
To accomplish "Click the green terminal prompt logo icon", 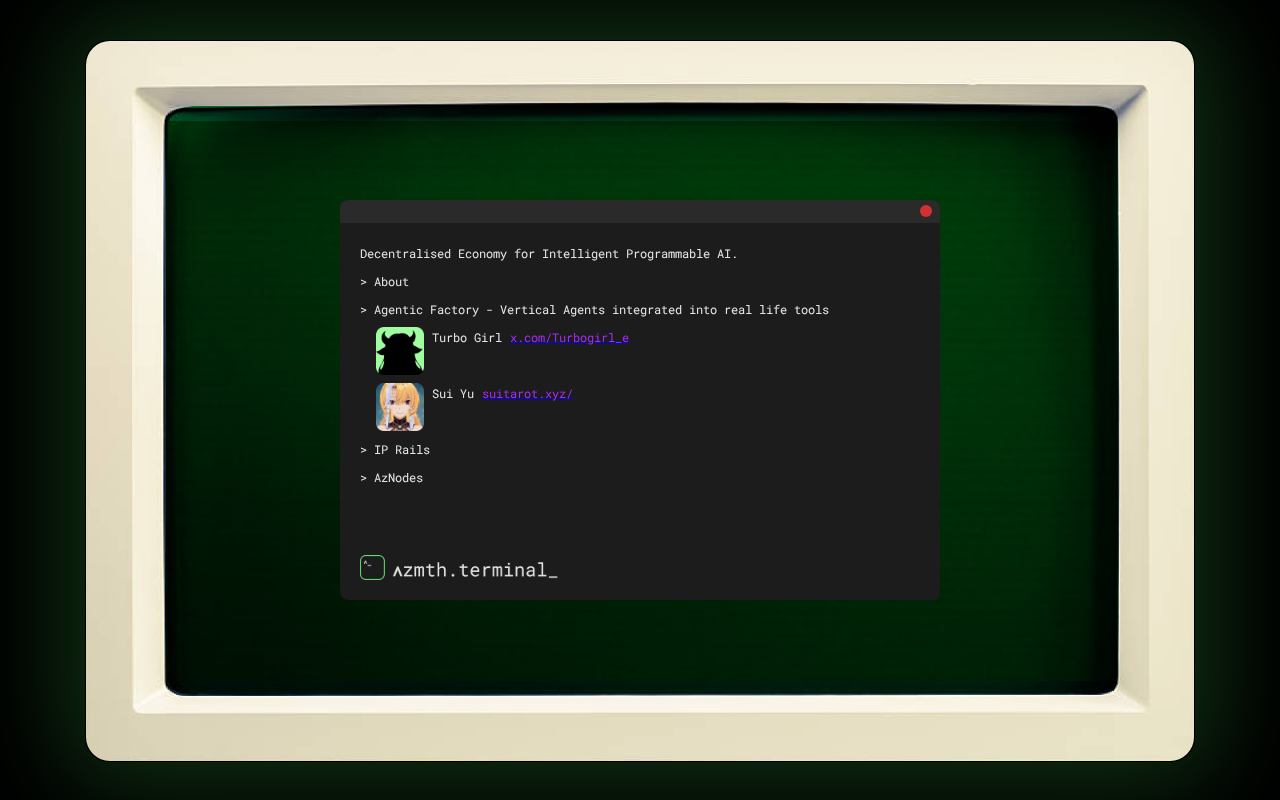I will [372, 567].
